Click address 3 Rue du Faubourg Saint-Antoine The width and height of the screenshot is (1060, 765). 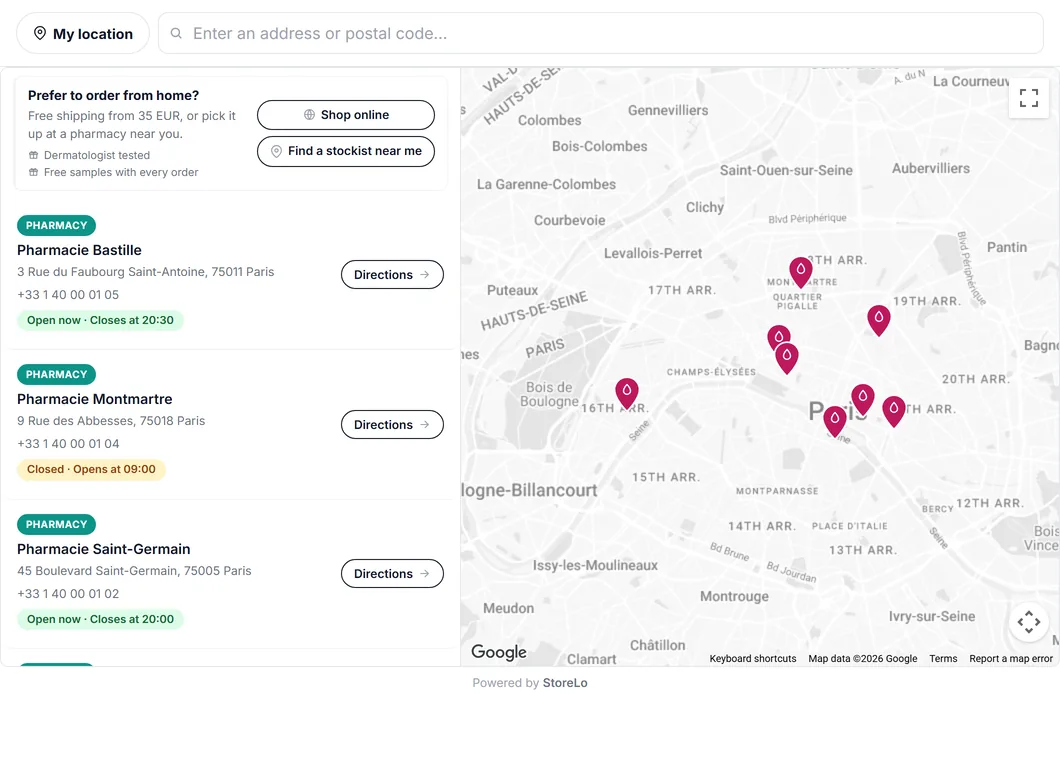(145, 272)
